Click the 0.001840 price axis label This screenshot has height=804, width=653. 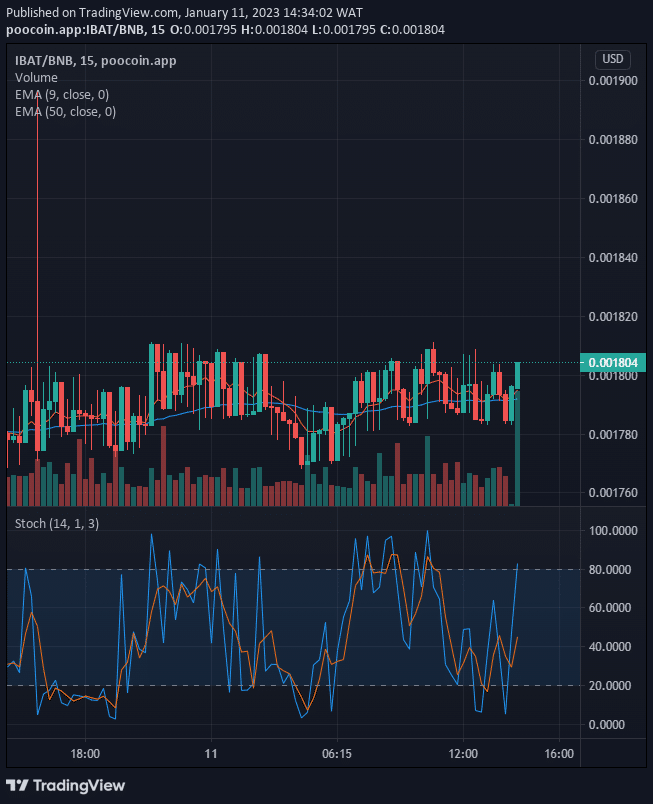(x=613, y=257)
